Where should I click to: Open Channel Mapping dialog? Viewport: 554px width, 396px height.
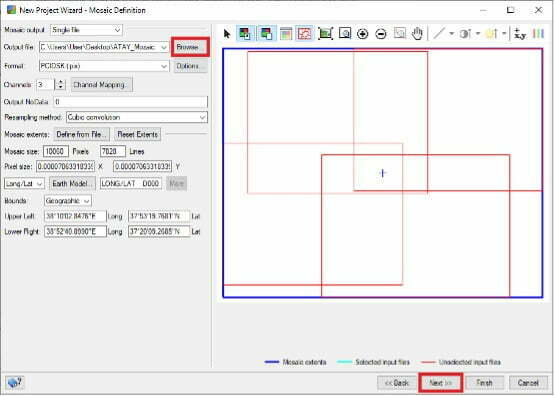click(x=102, y=85)
